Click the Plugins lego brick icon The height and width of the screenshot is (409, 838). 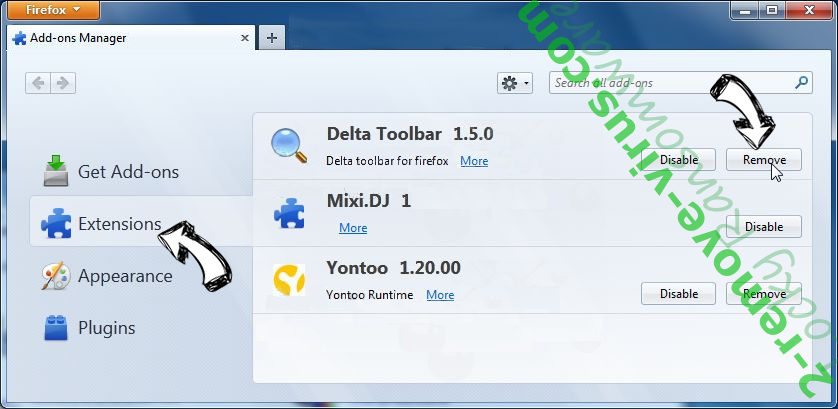tap(56, 328)
